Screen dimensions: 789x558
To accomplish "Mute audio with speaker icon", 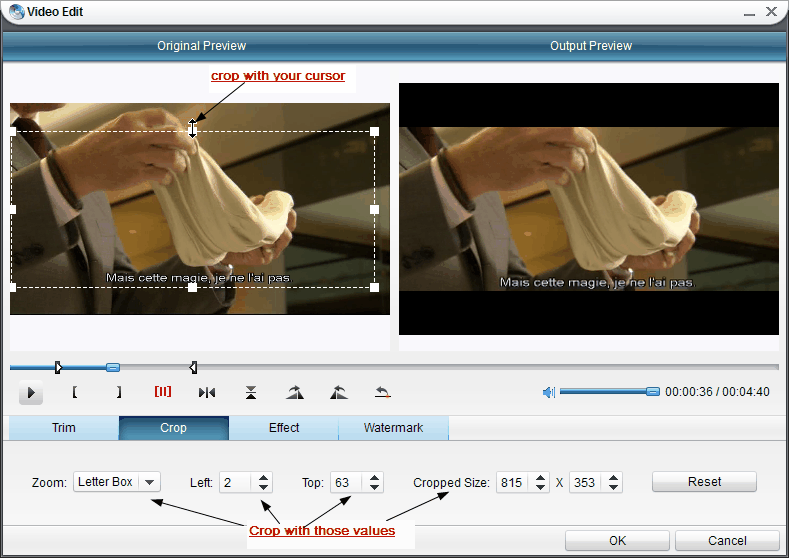I will point(548,392).
